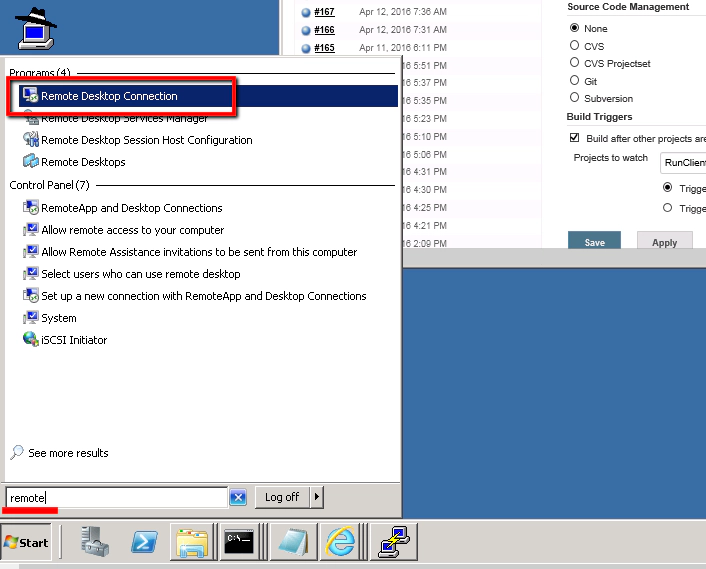Expand the arrow next to Log off

[317, 497]
